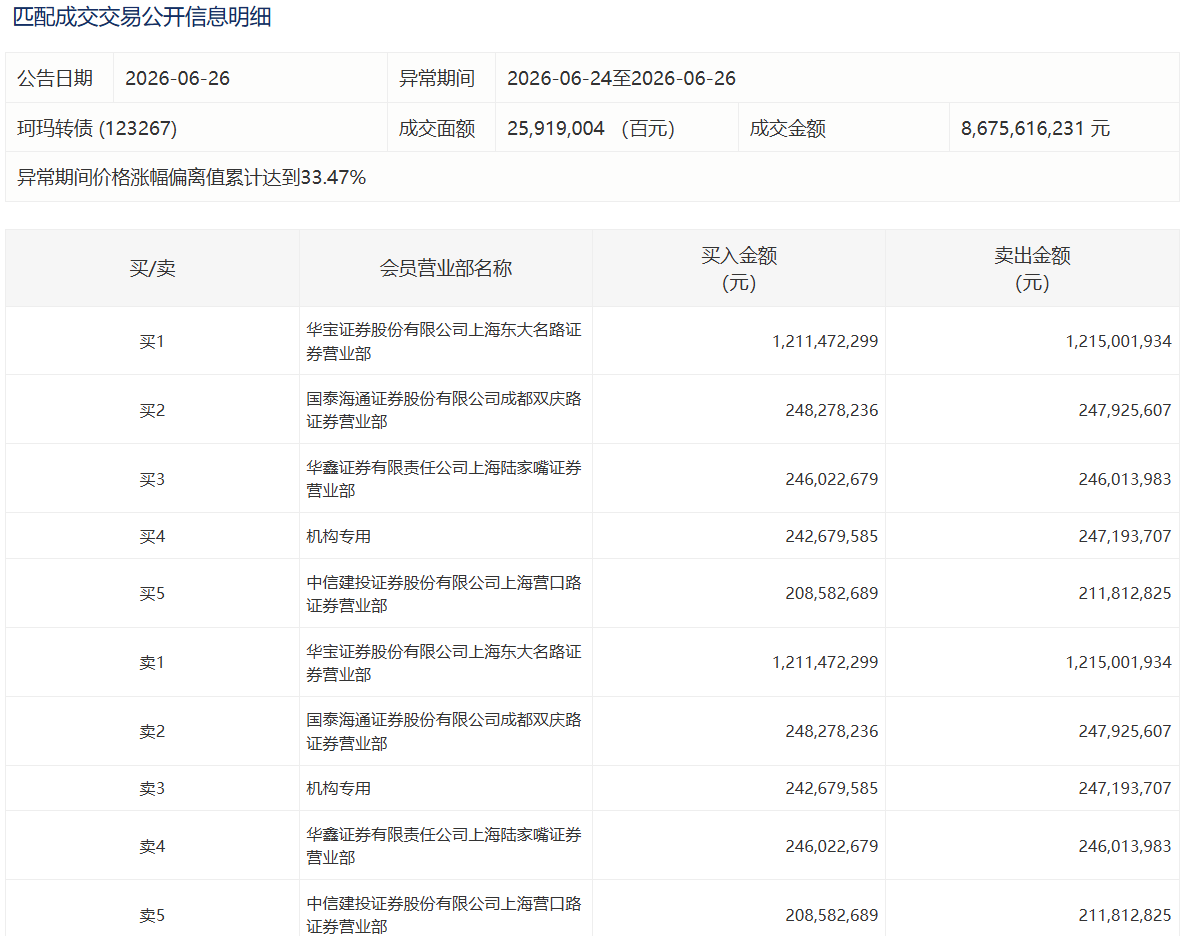Click sell amount 247,925,607 in 买2 row

1125,410
